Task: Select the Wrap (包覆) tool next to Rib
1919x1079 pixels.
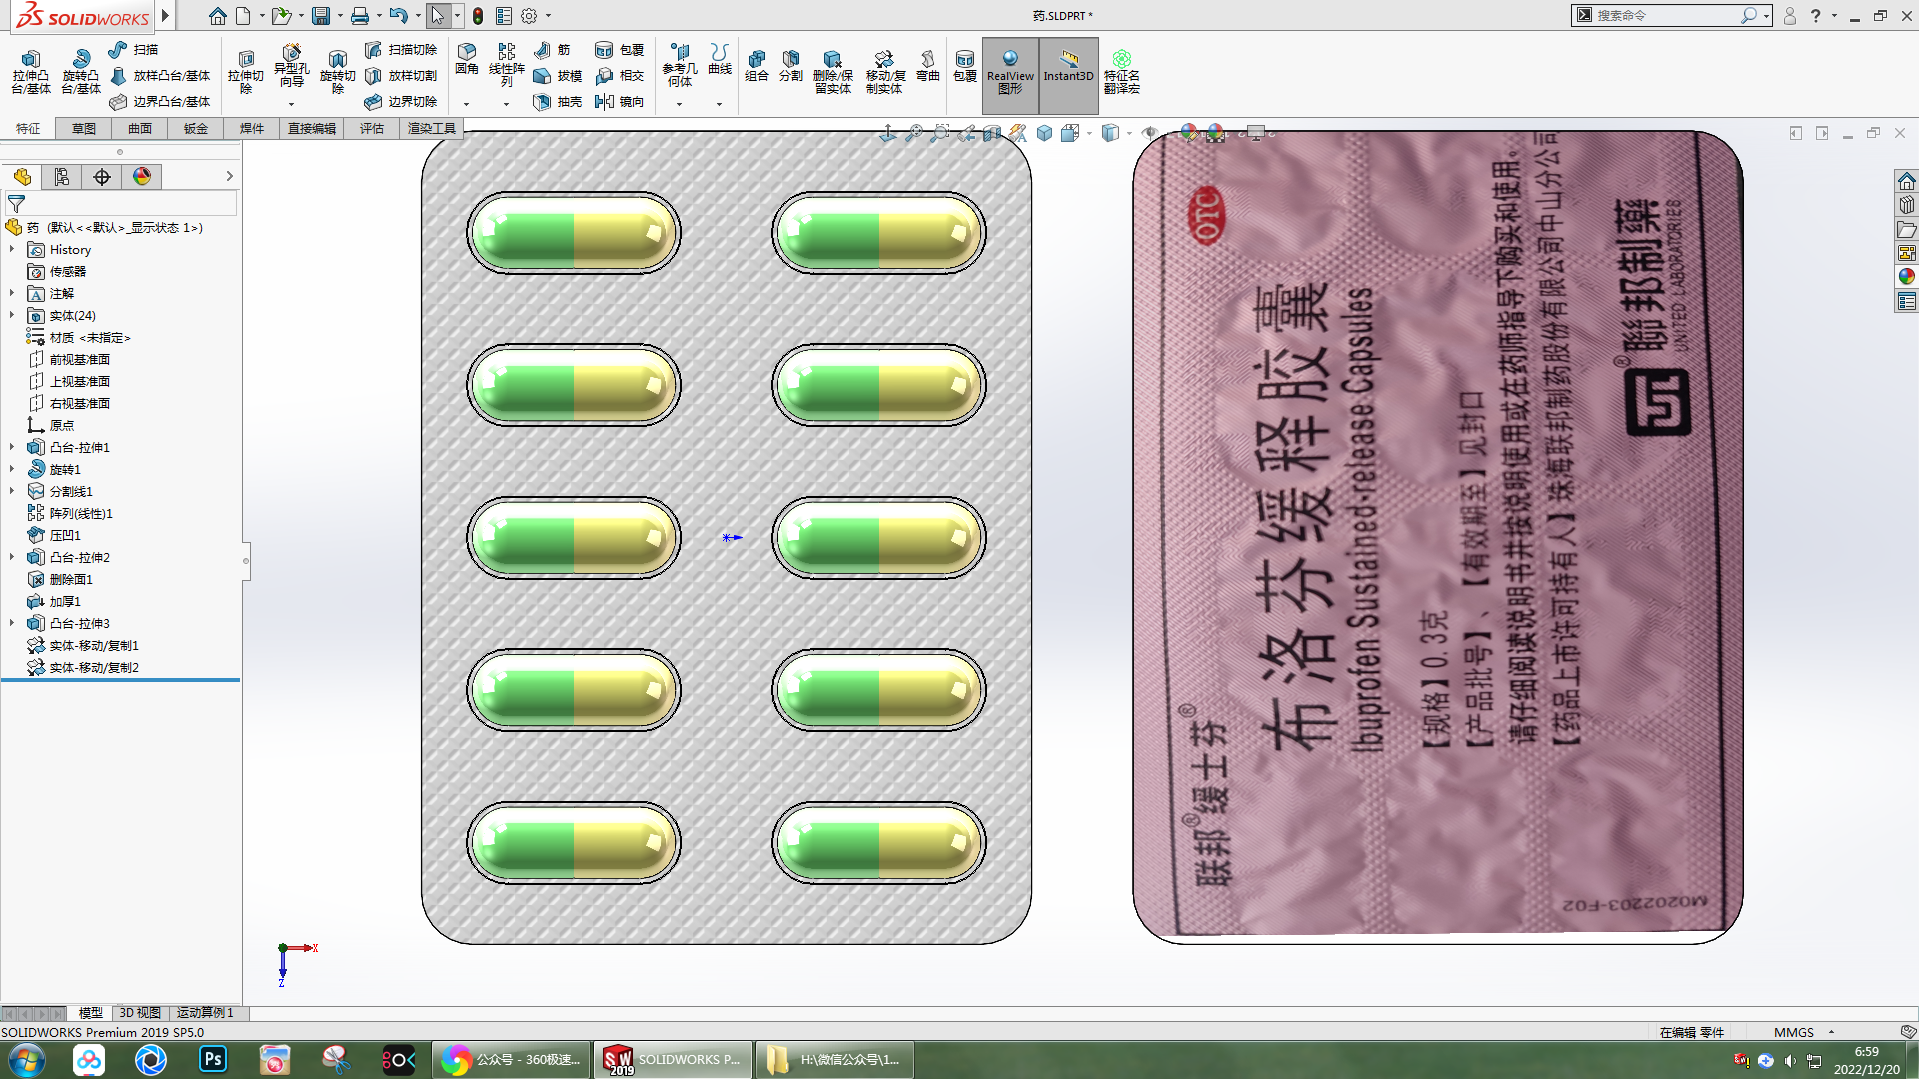Action: pos(619,49)
